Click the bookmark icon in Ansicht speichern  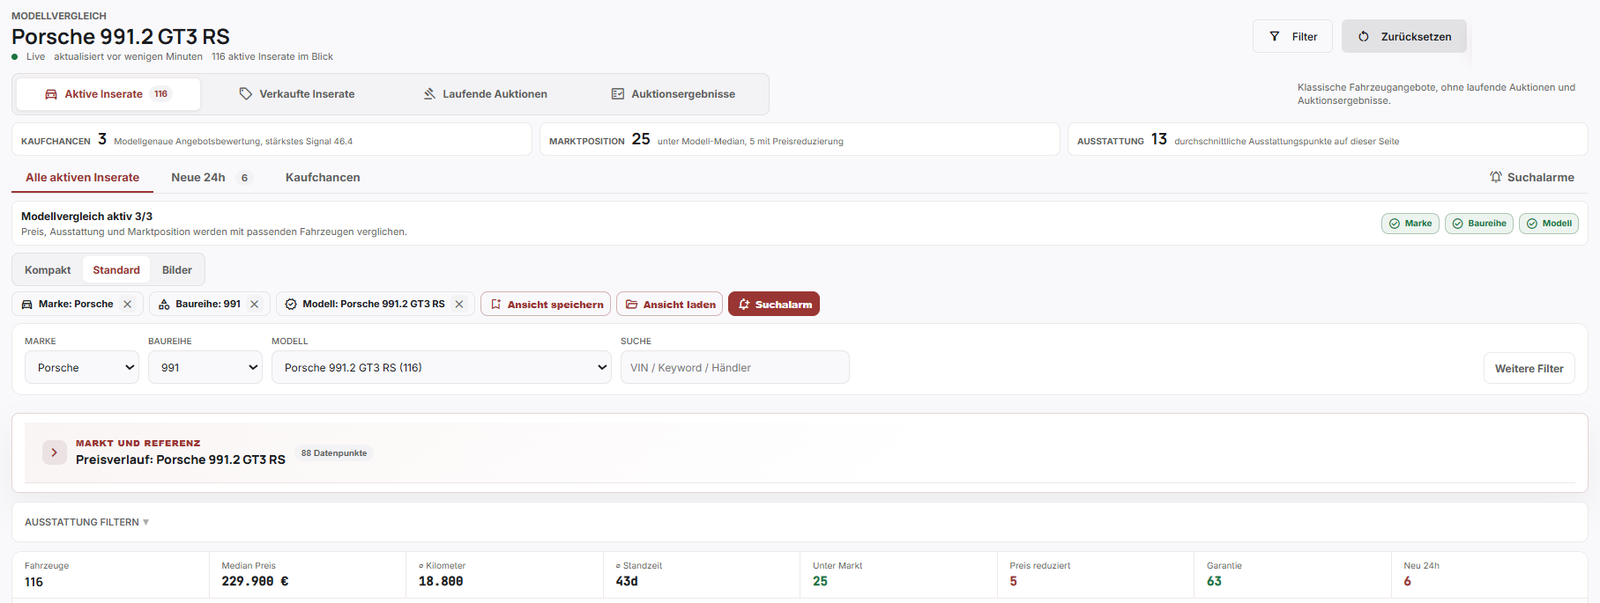(496, 304)
